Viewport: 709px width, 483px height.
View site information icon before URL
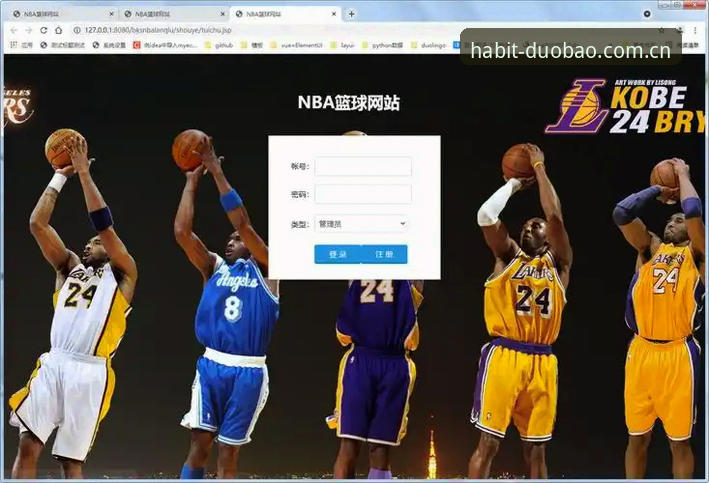click(x=77, y=30)
